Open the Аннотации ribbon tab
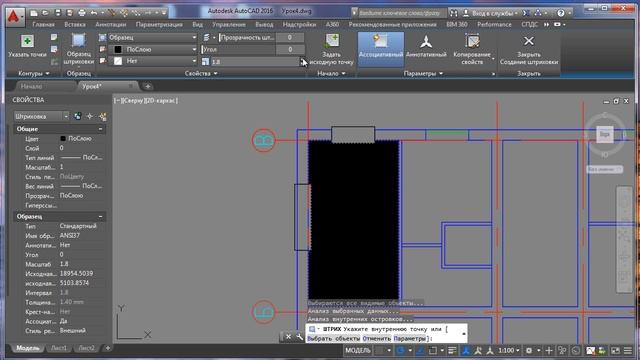This screenshot has height=360, width=640. [x=111, y=24]
